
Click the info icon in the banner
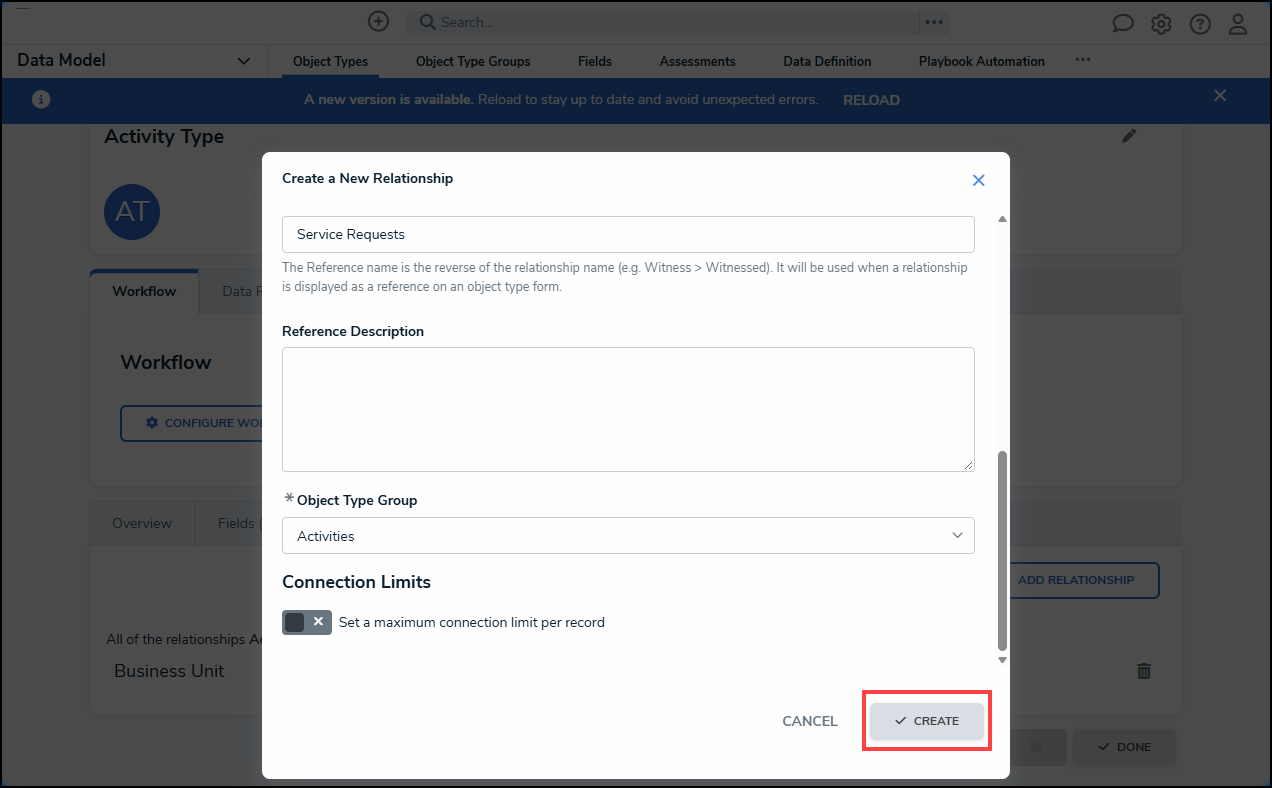click(x=41, y=99)
